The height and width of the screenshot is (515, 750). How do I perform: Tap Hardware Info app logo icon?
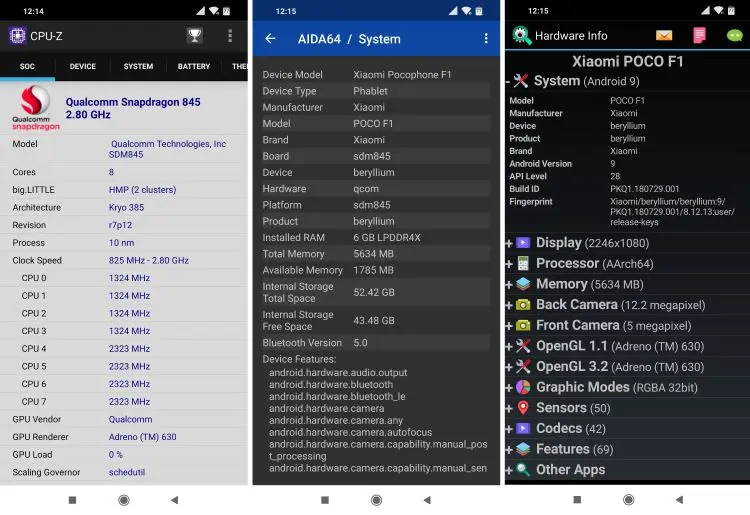[521, 35]
